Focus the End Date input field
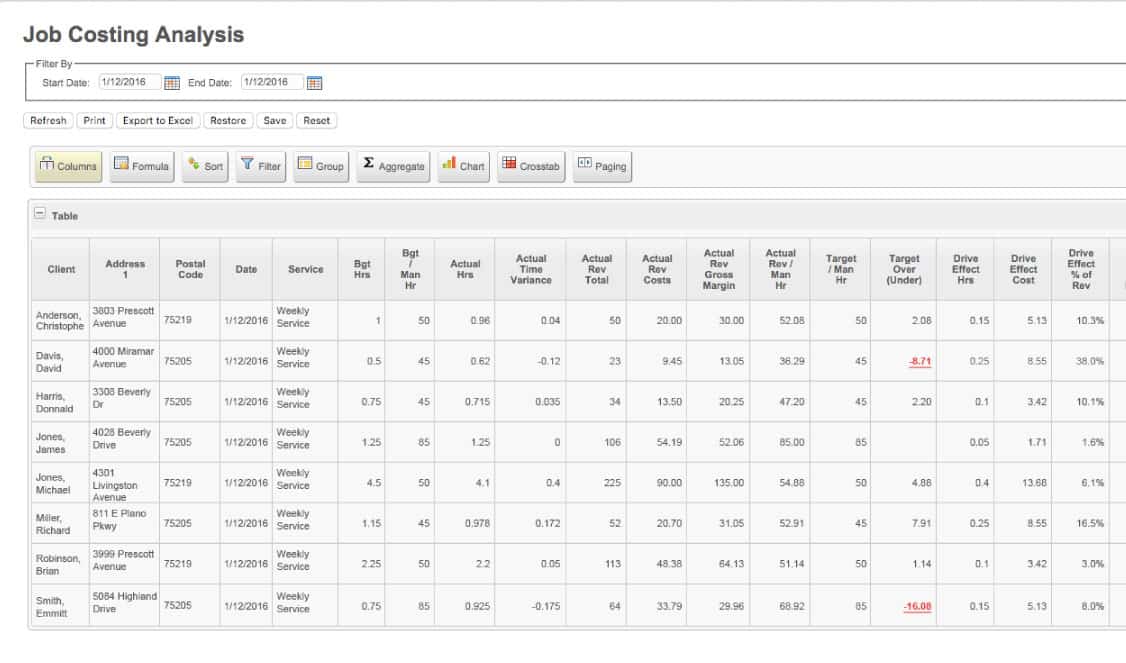The image size is (1126, 663). click(x=271, y=82)
